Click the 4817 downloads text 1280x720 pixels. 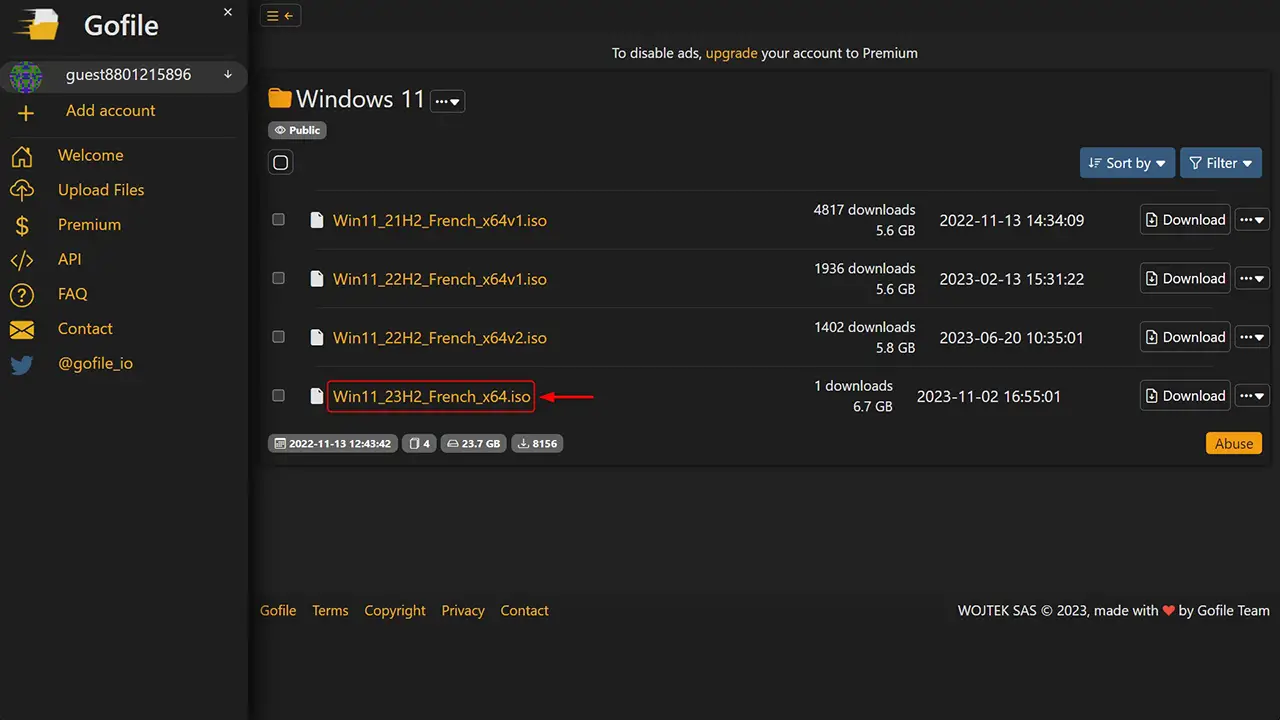(x=864, y=210)
